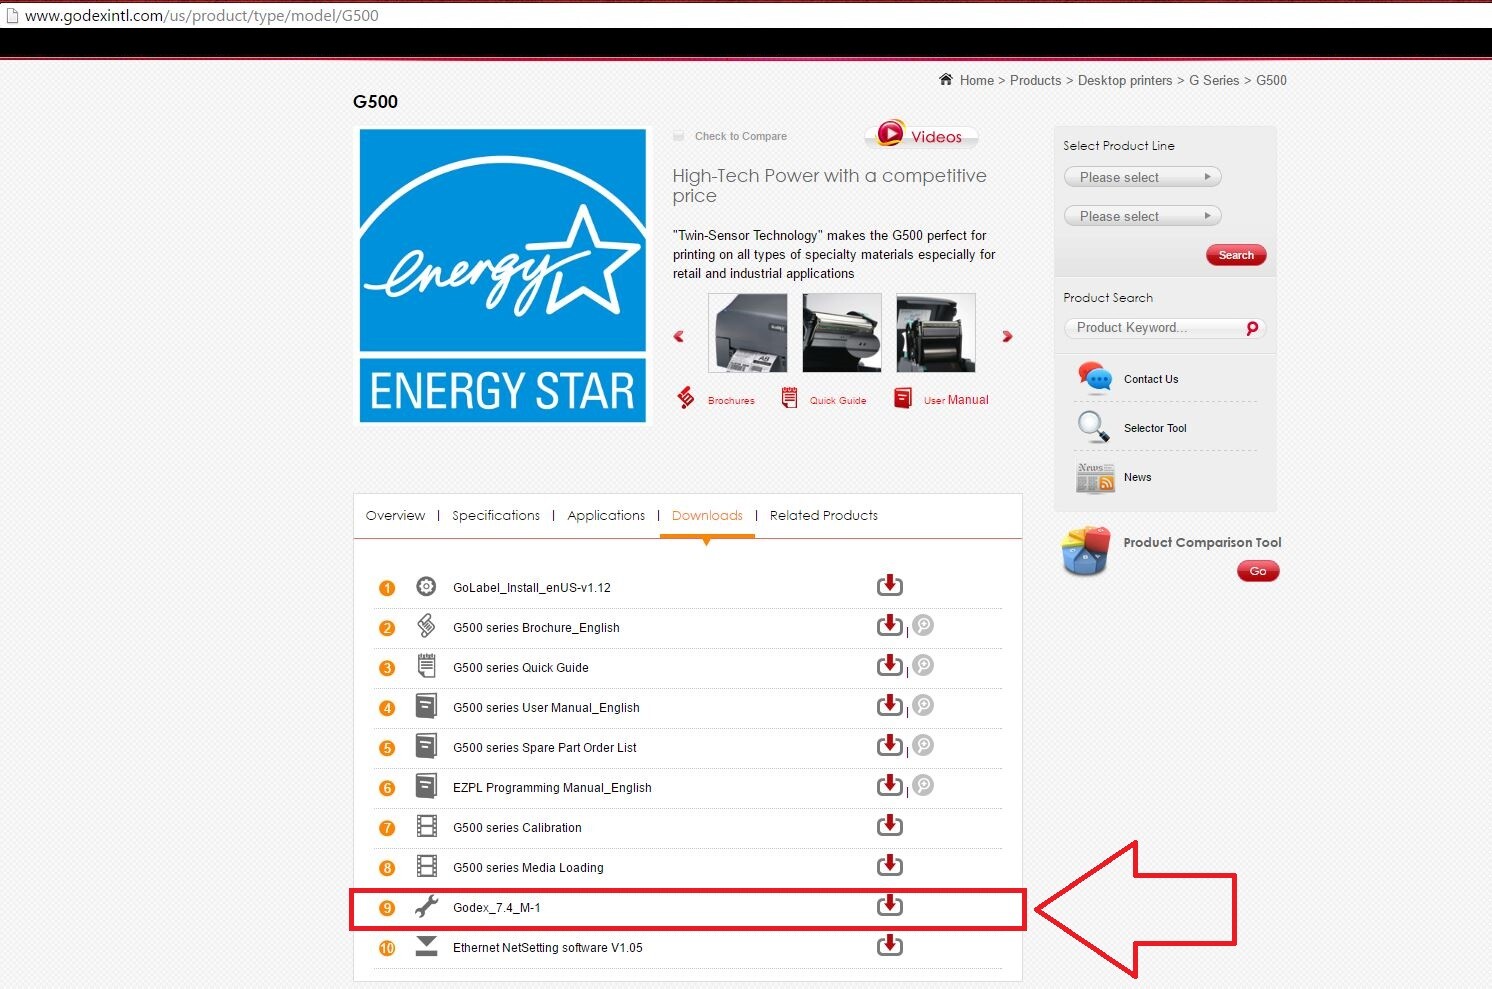Download G500 series User Manual_English
Viewport: 1492px width, 989px height.
(889, 705)
